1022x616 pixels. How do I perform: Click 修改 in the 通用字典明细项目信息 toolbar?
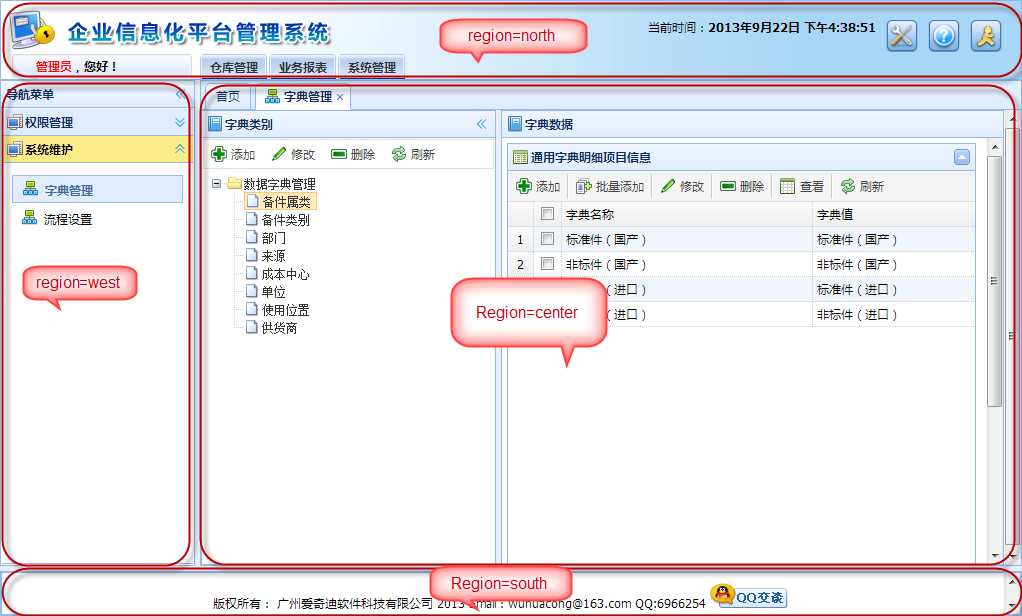(682, 186)
